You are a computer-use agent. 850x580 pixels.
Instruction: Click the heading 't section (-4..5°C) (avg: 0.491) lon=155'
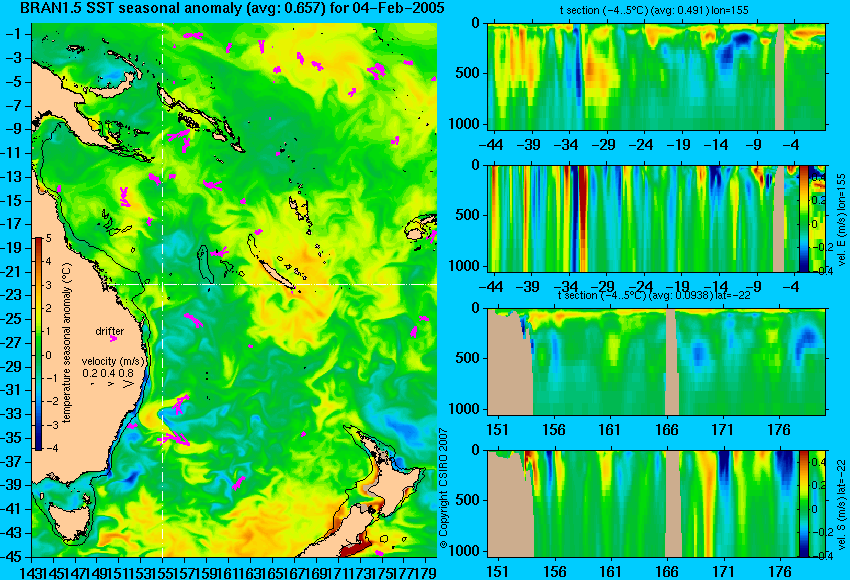click(654, 10)
